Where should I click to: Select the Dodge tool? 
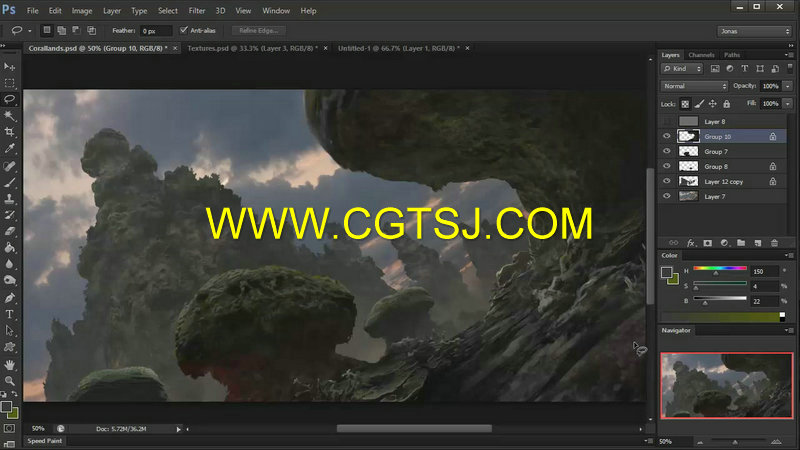point(9,280)
